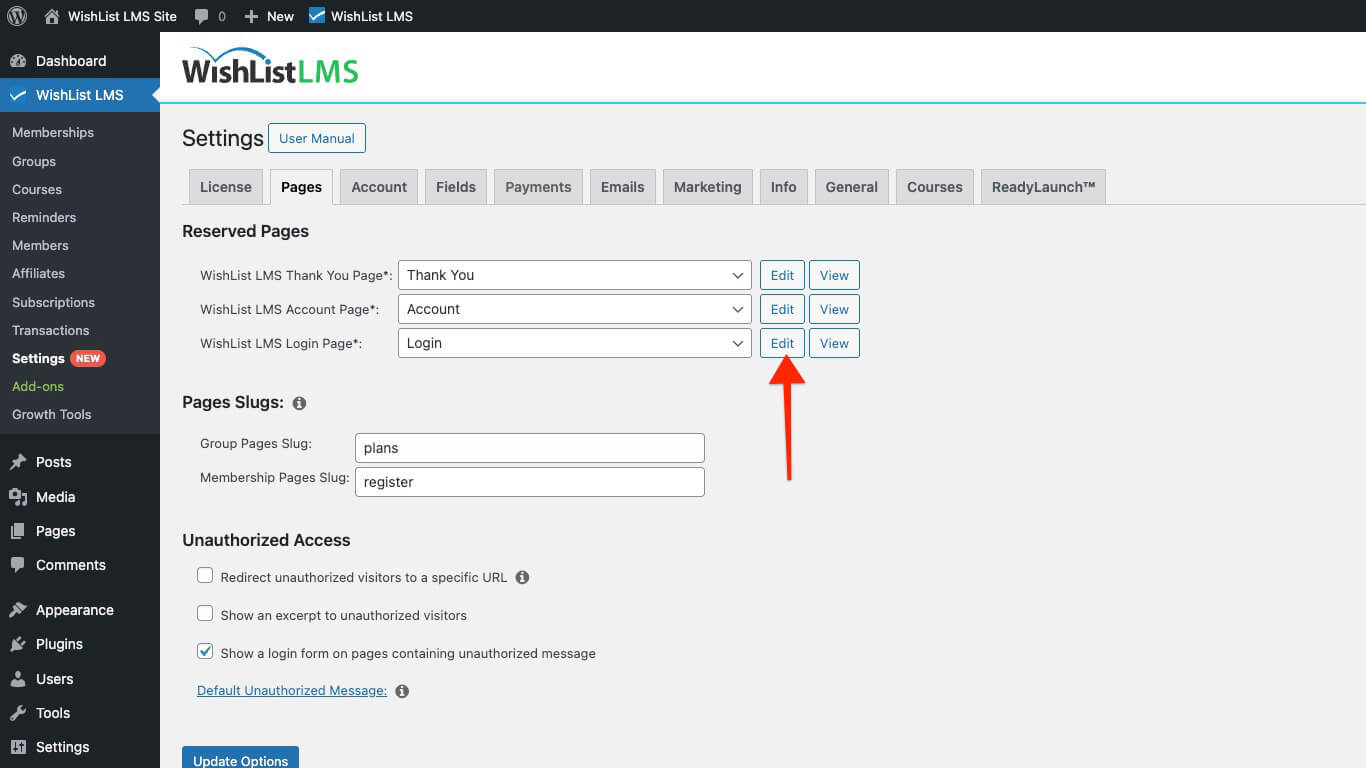The height and width of the screenshot is (768, 1366).
Task: Open the Login Page dropdown
Action: (x=574, y=342)
